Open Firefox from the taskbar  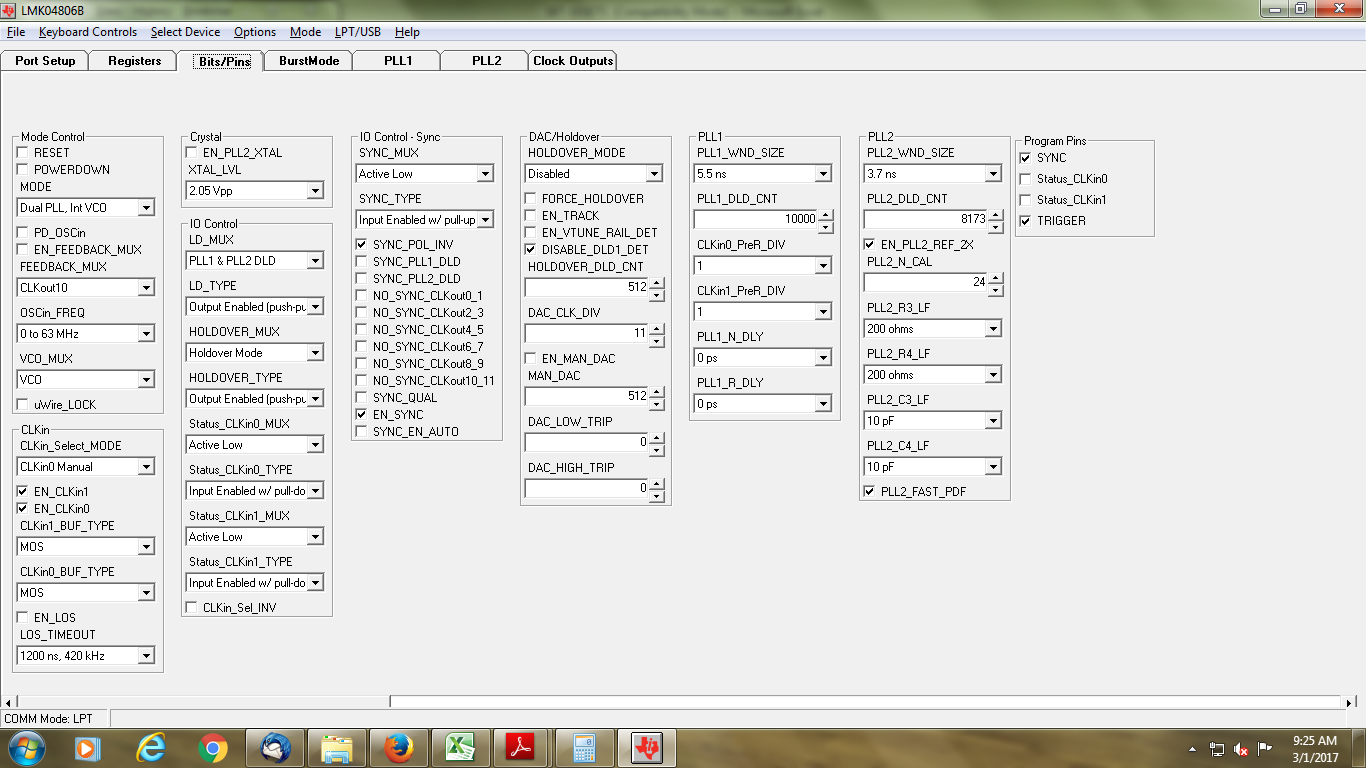[x=399, y=747]
